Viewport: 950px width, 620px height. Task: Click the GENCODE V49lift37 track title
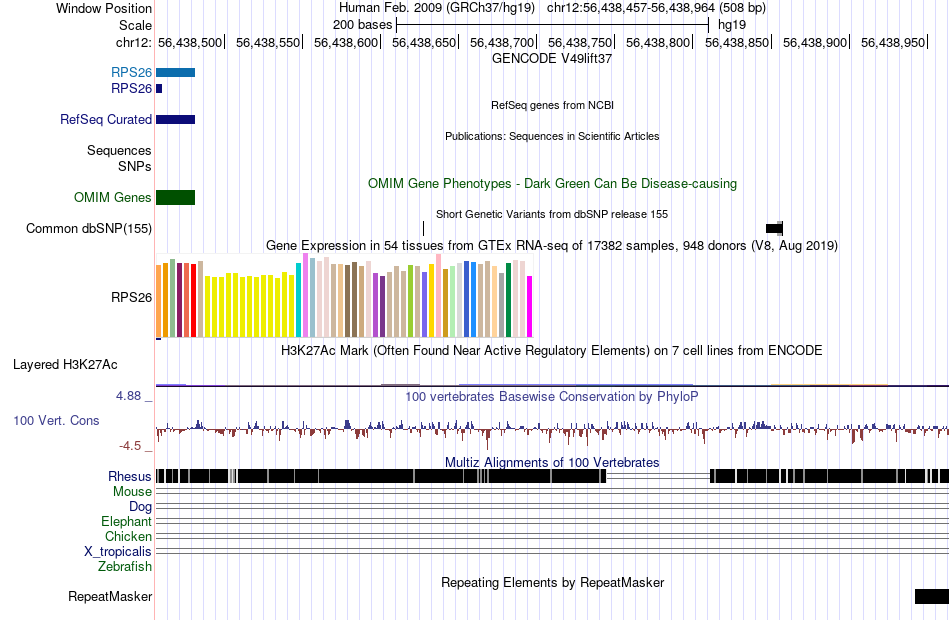tap(552, 59)
